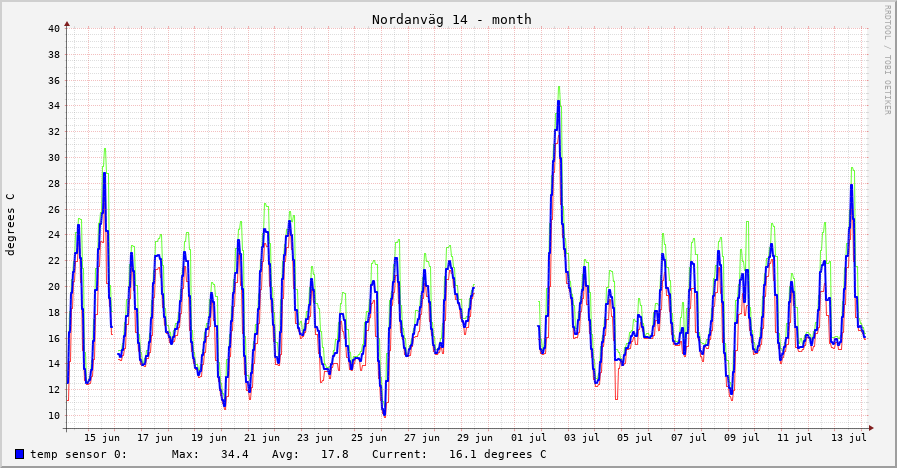Click the Max value '34.4'
897x468 pixels.
235,454
